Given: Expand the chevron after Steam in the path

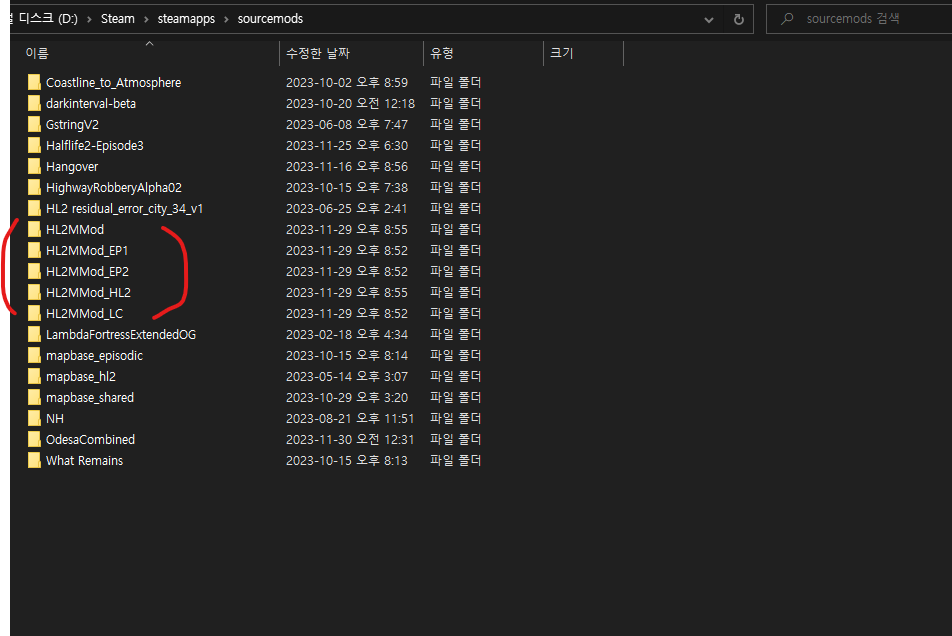Looking at the screenshot, I should pyautogui.click(x=146, y=19).
